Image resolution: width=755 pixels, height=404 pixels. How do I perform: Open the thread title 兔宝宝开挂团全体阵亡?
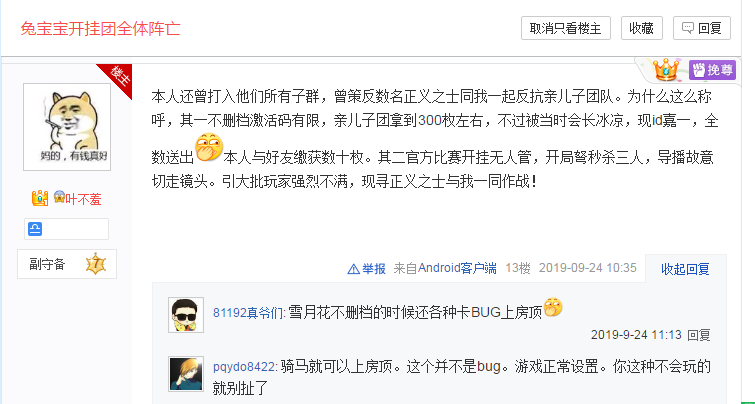(100, 29)
